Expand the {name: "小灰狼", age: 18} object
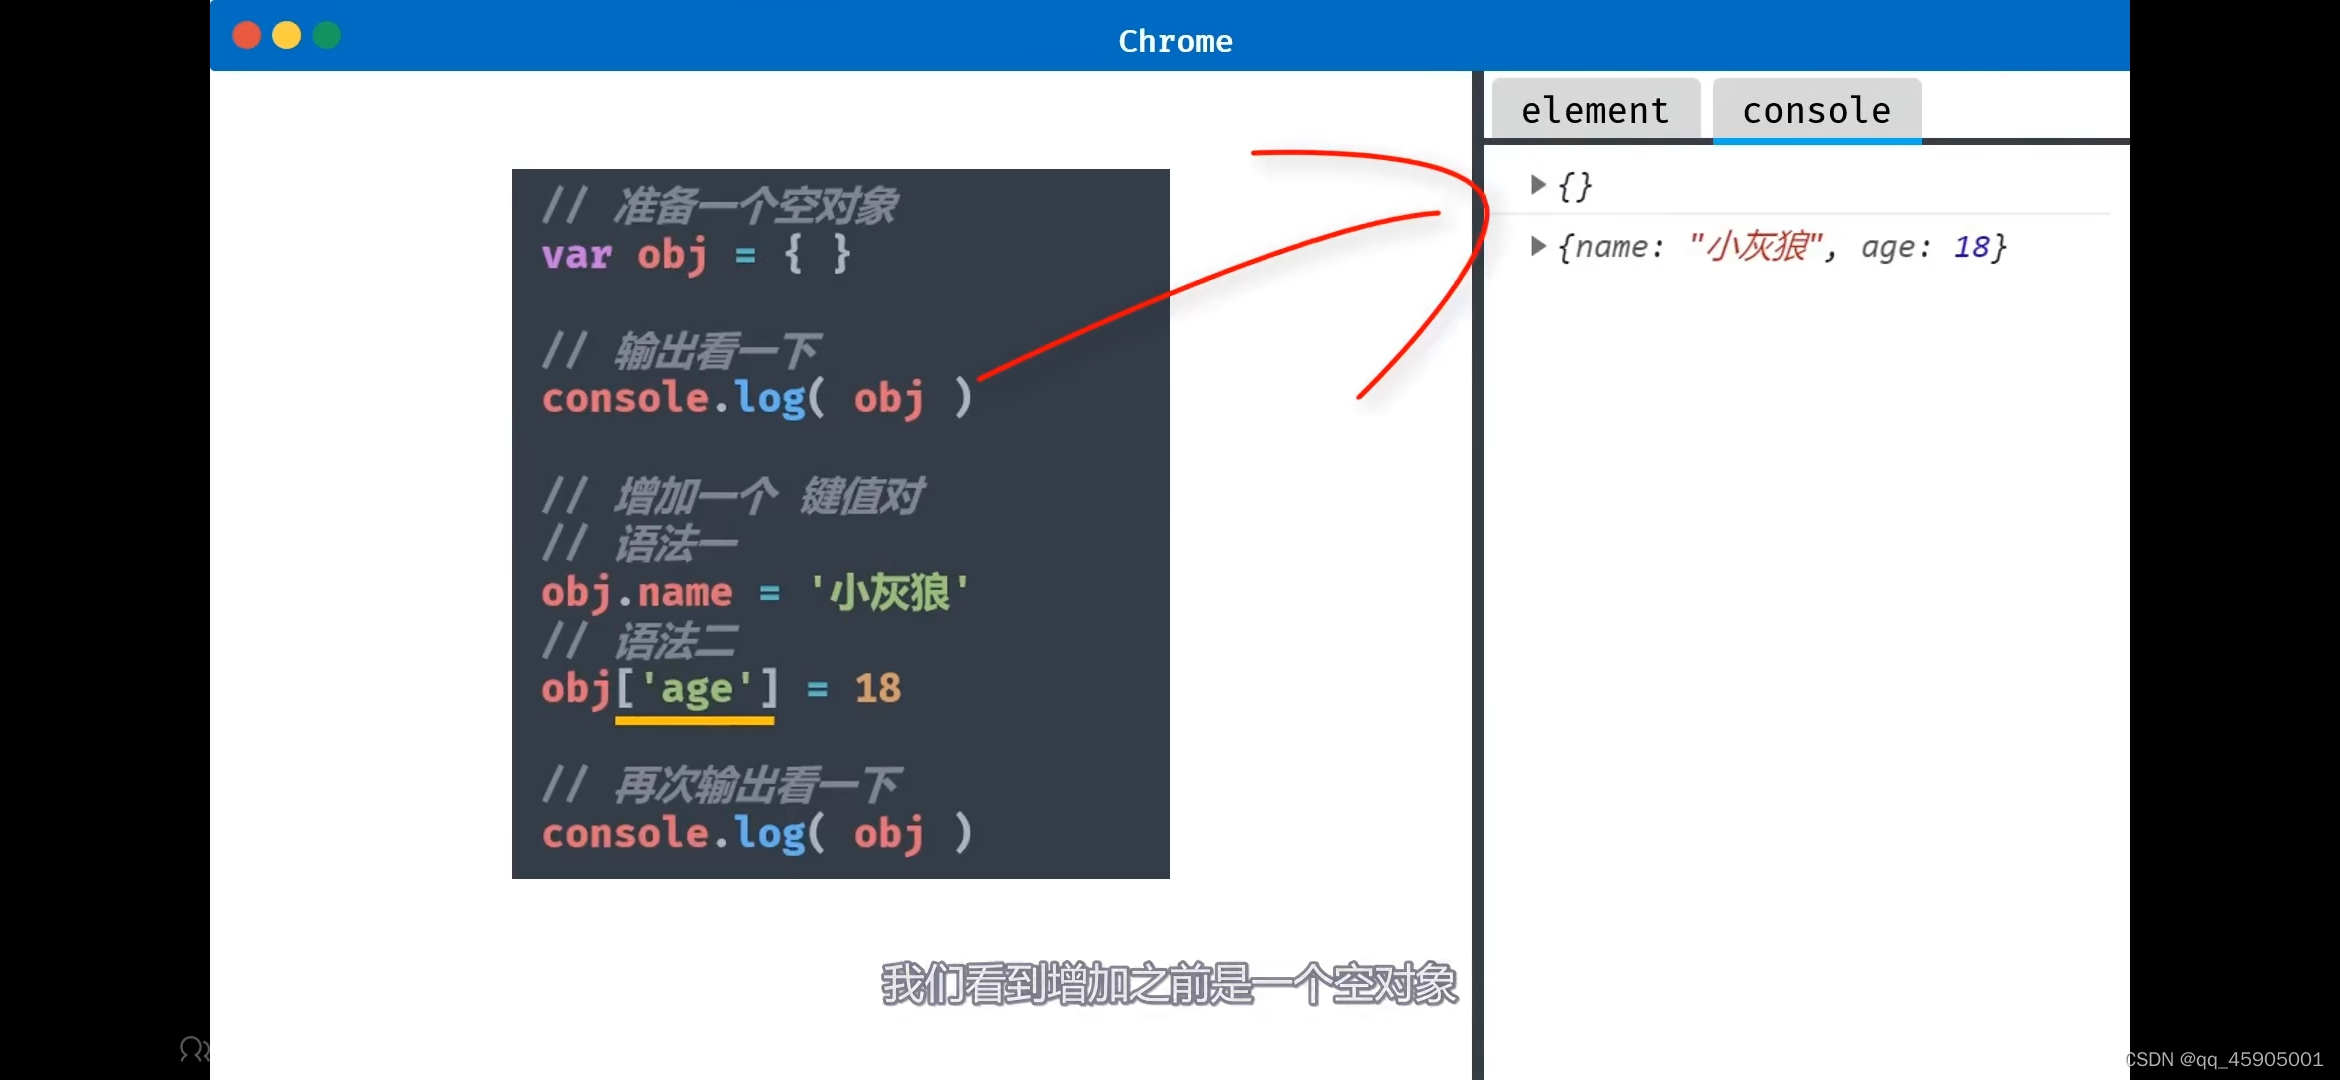The width and height of the screenshot is (2340, 1080). 1538,247
